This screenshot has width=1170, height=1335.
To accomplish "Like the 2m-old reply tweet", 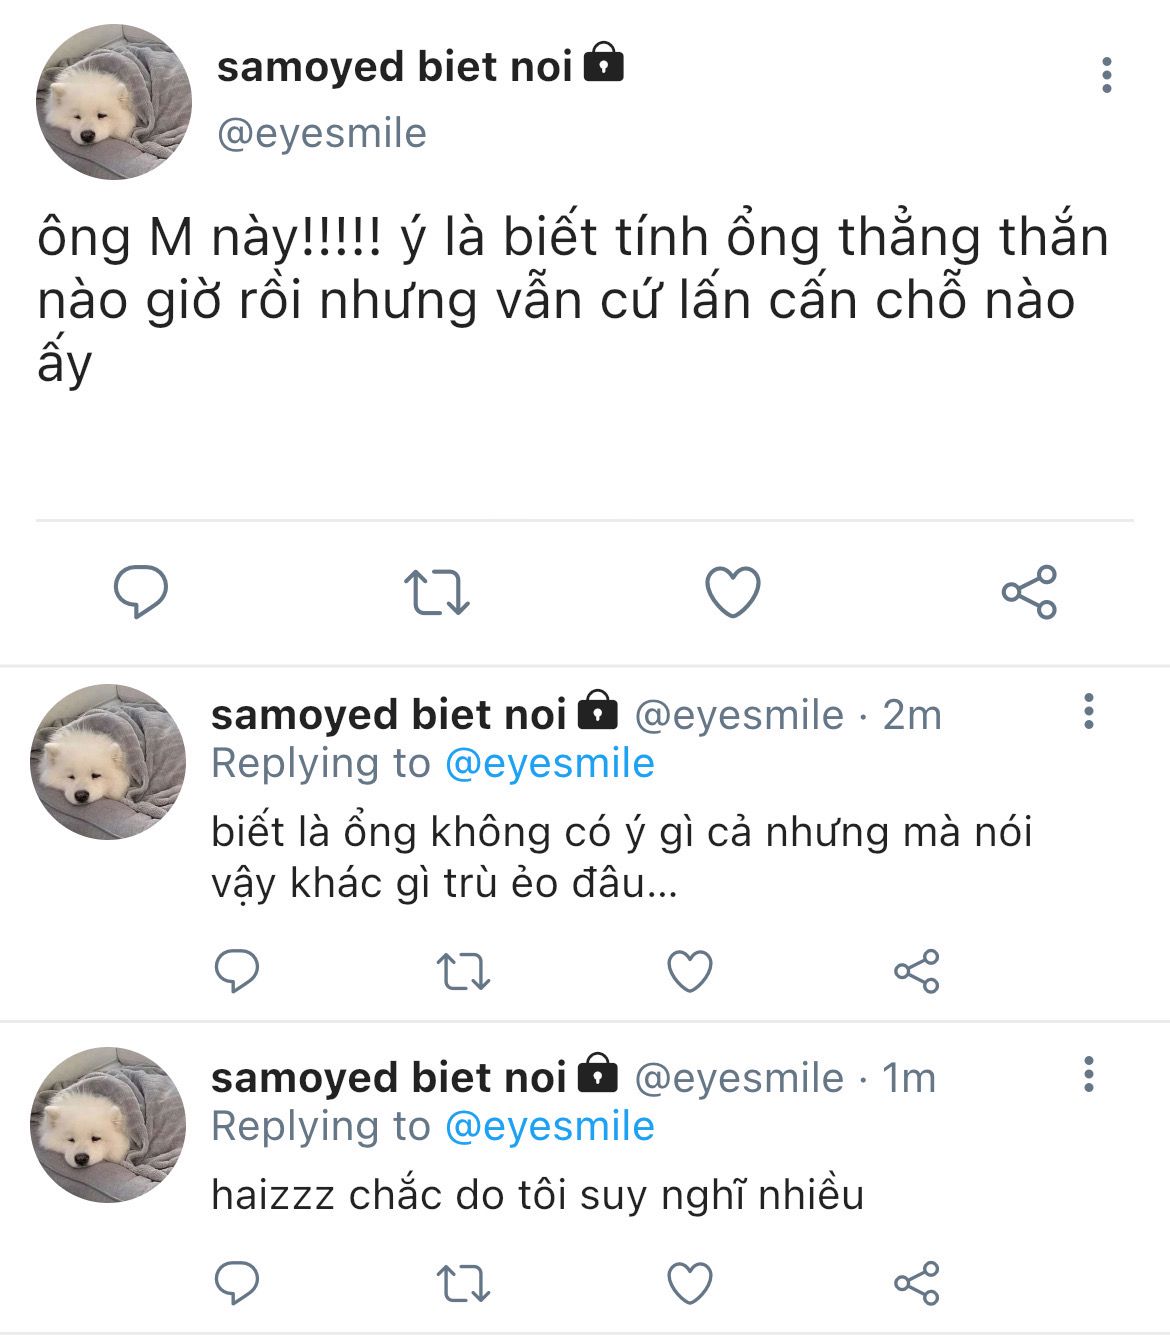I will coord(690,971).
